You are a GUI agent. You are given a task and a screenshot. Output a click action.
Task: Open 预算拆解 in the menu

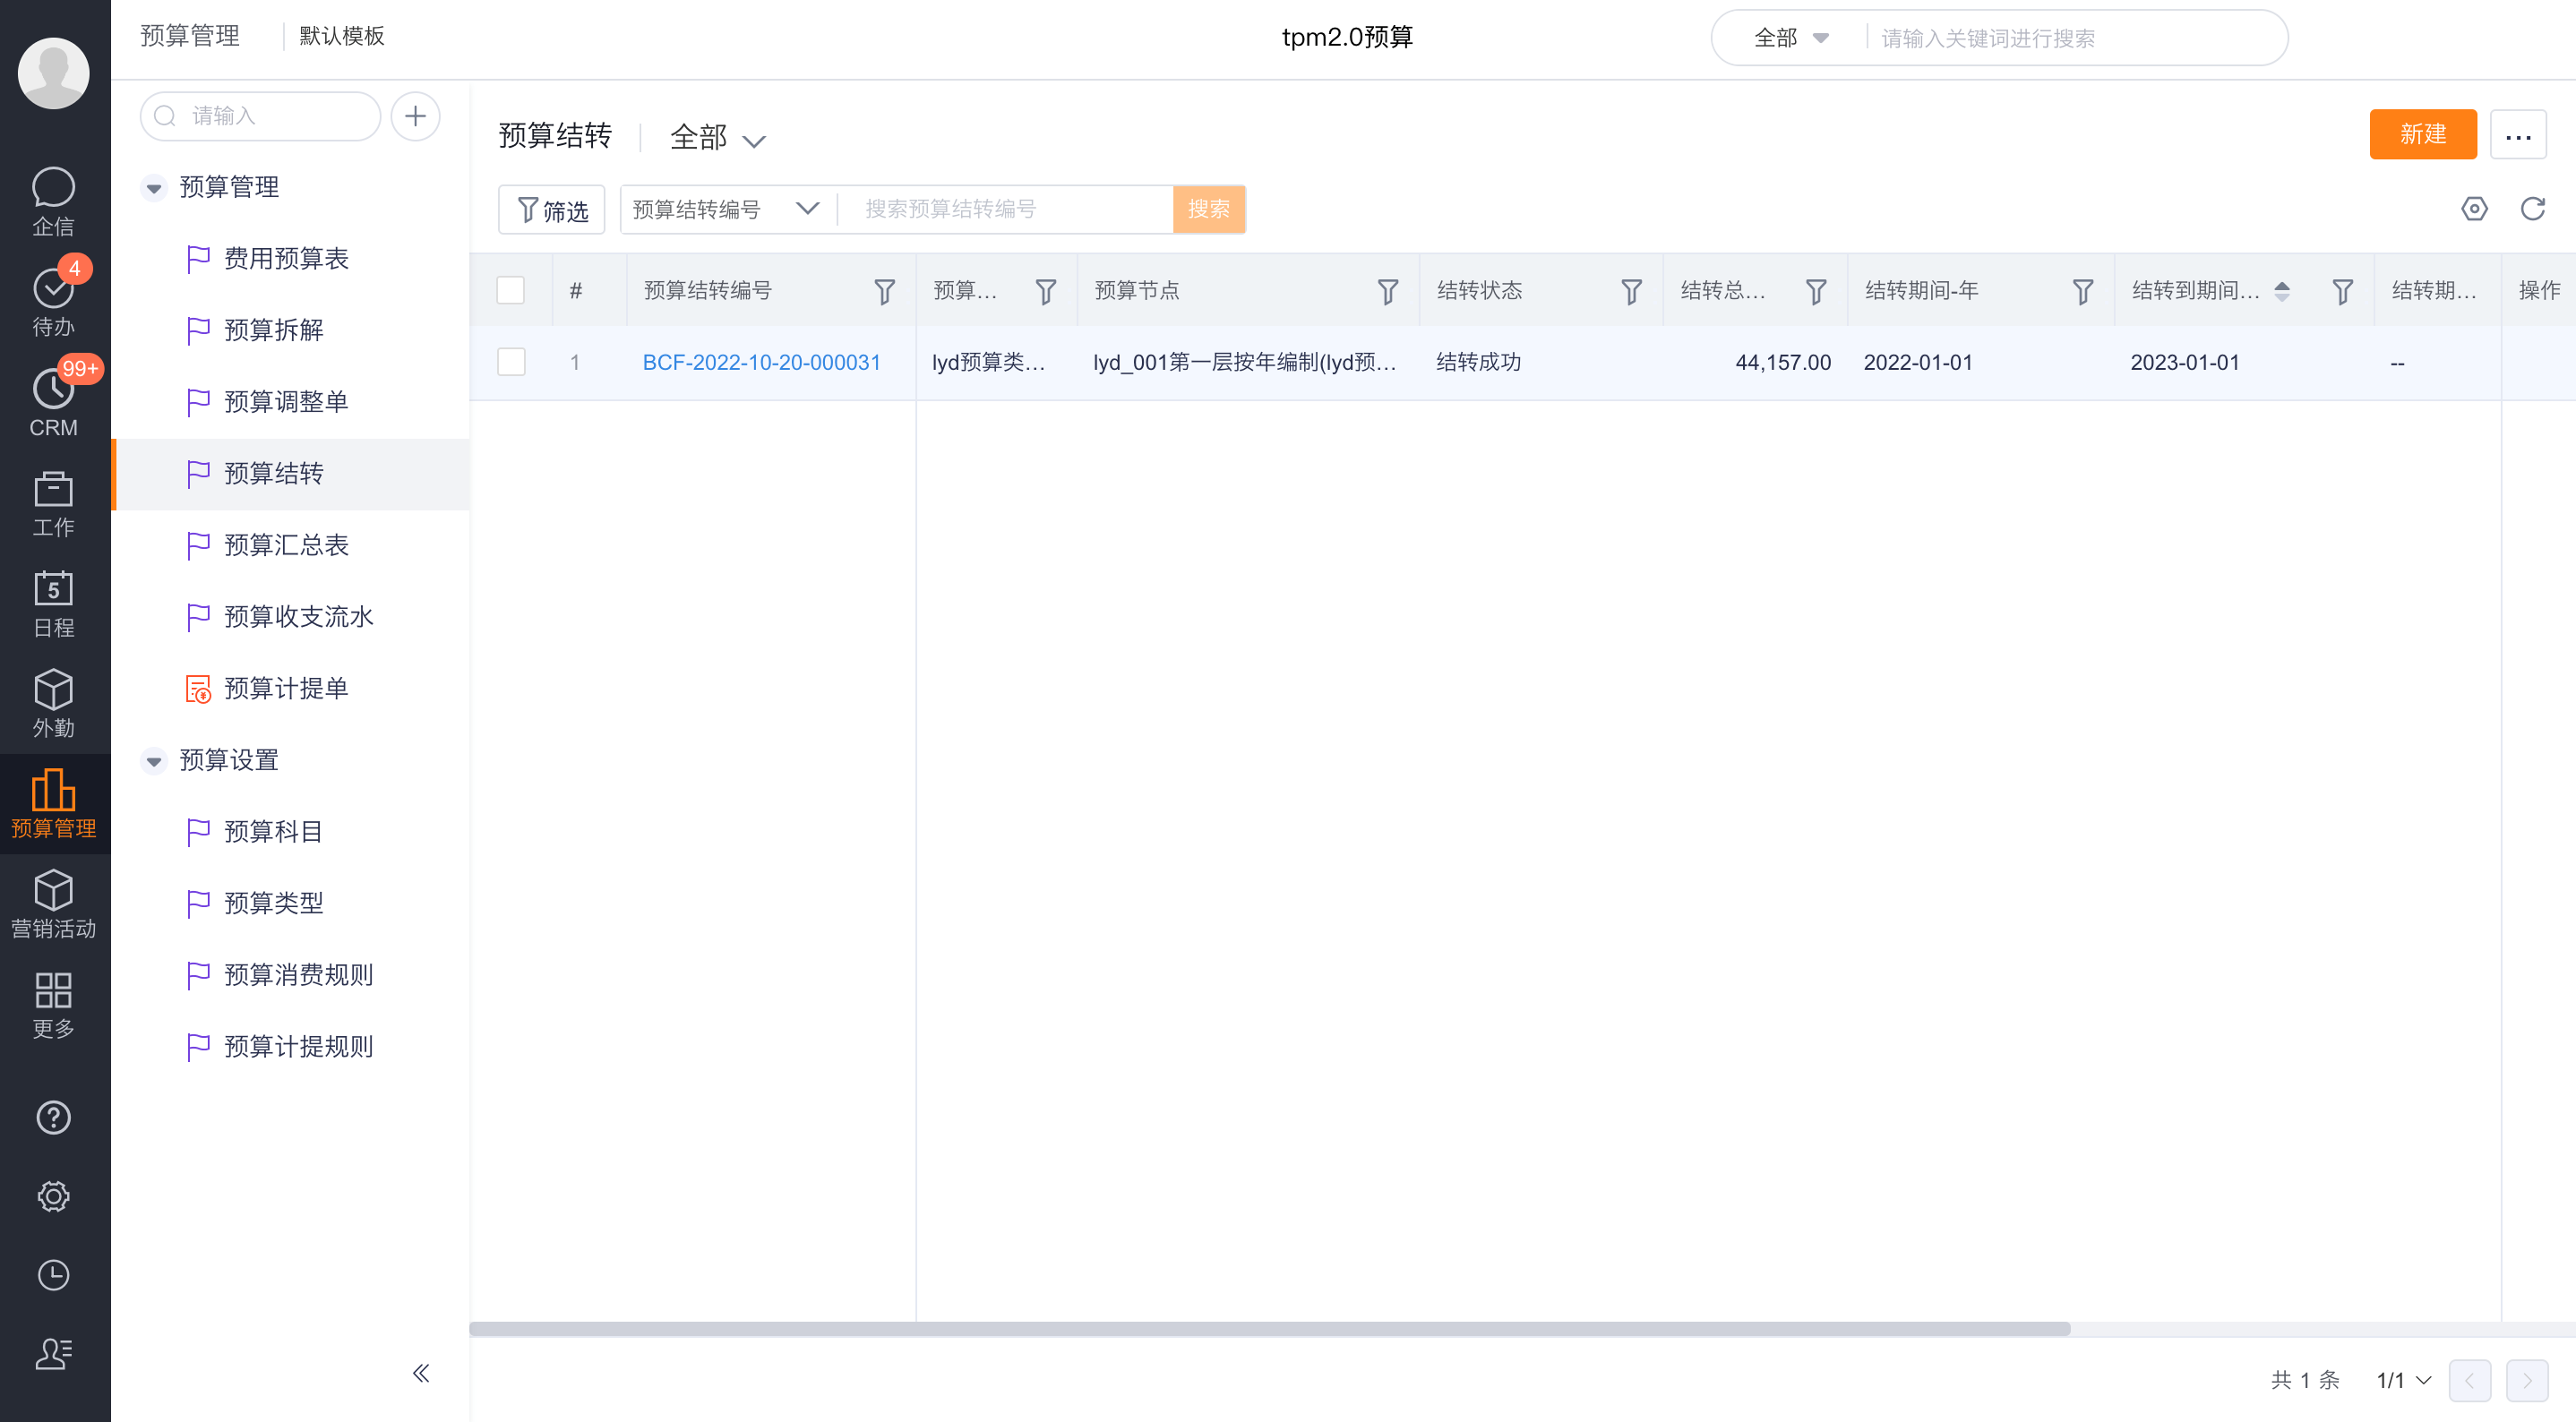click(274, 330)
